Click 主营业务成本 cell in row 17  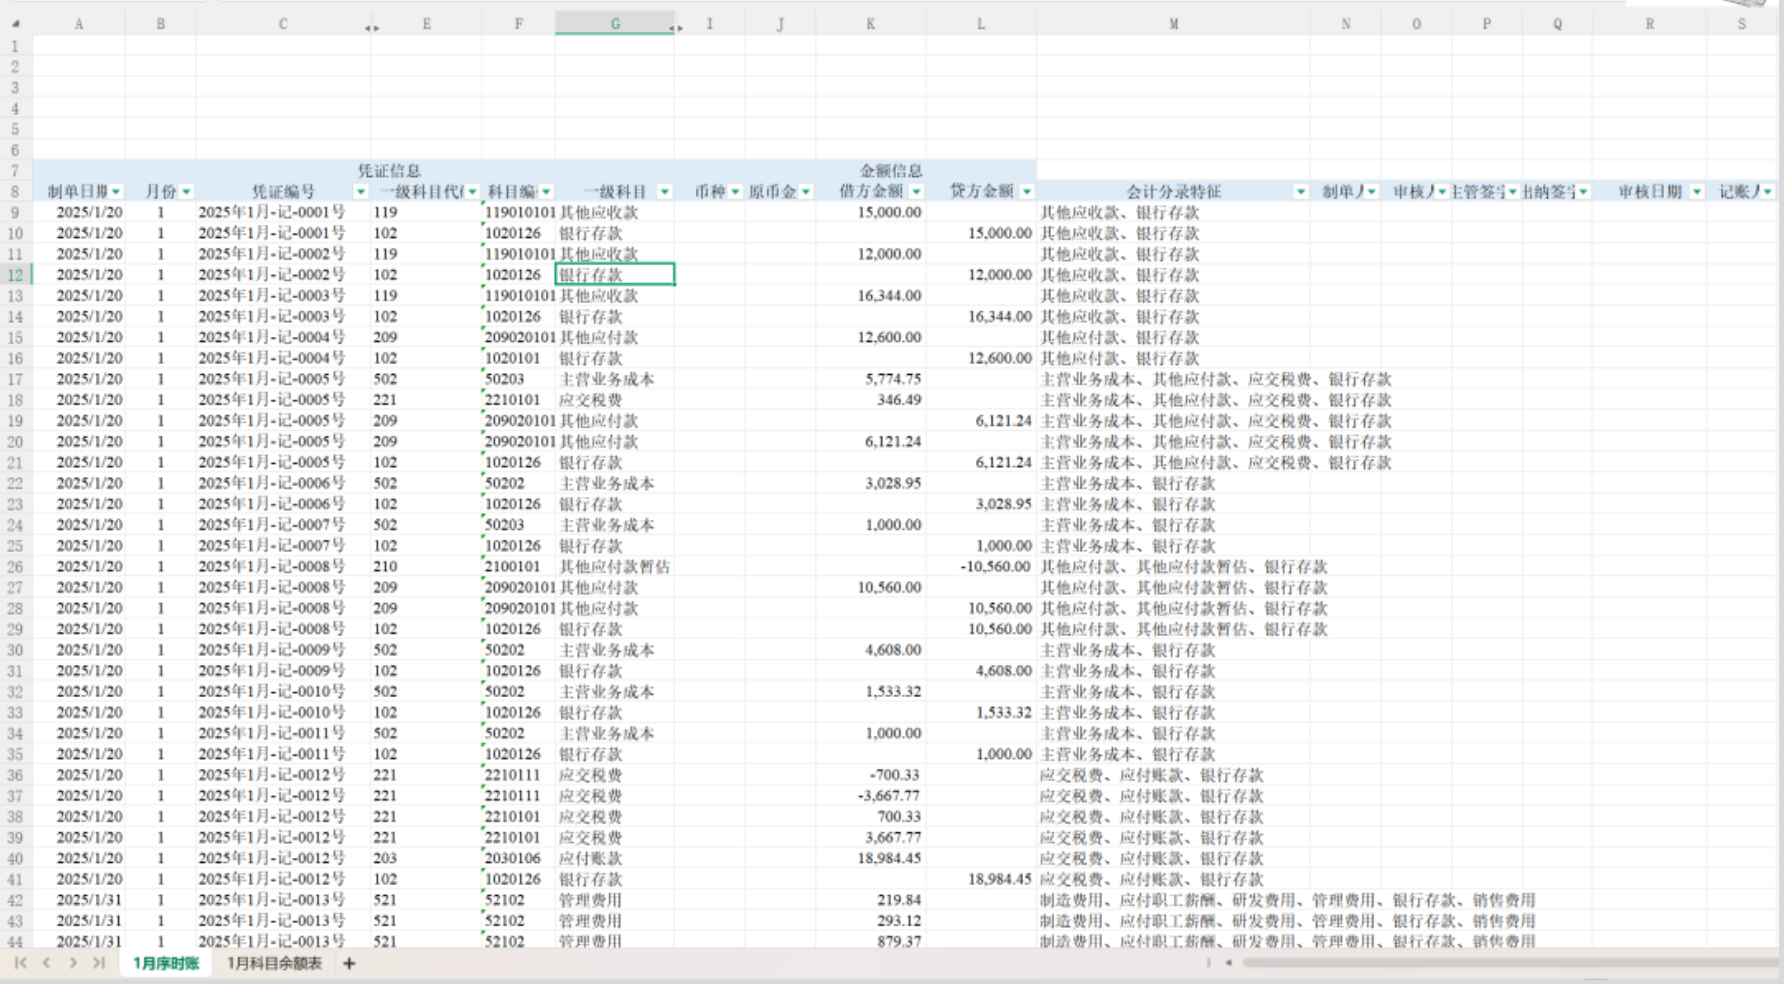click(x=615, y=379)
